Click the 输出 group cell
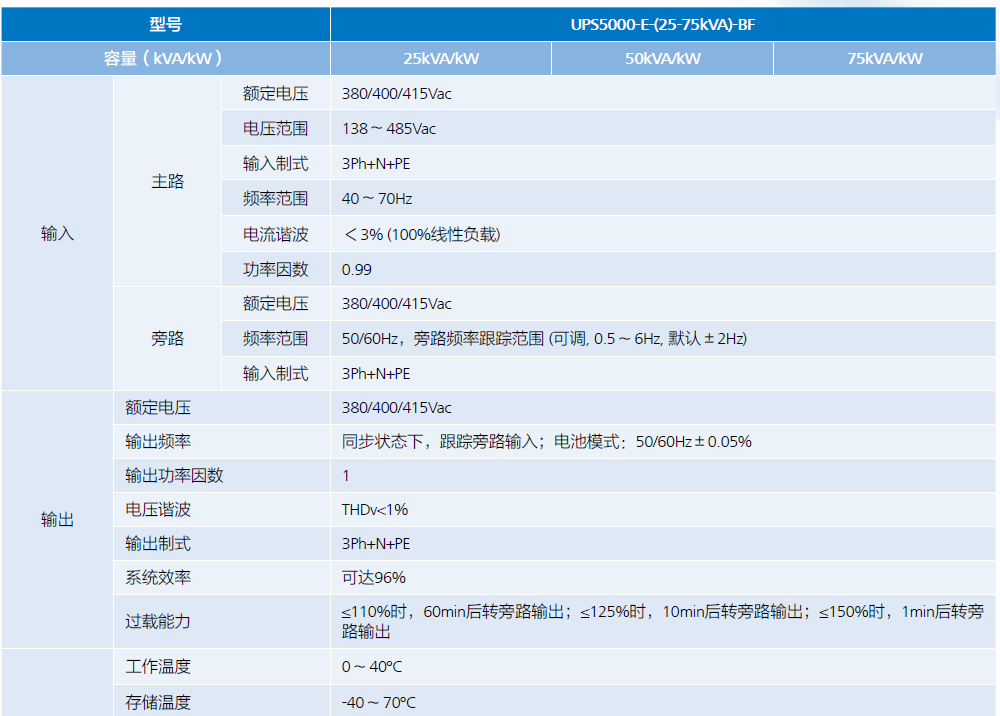Screen dimensions: 1000x716 57,520
